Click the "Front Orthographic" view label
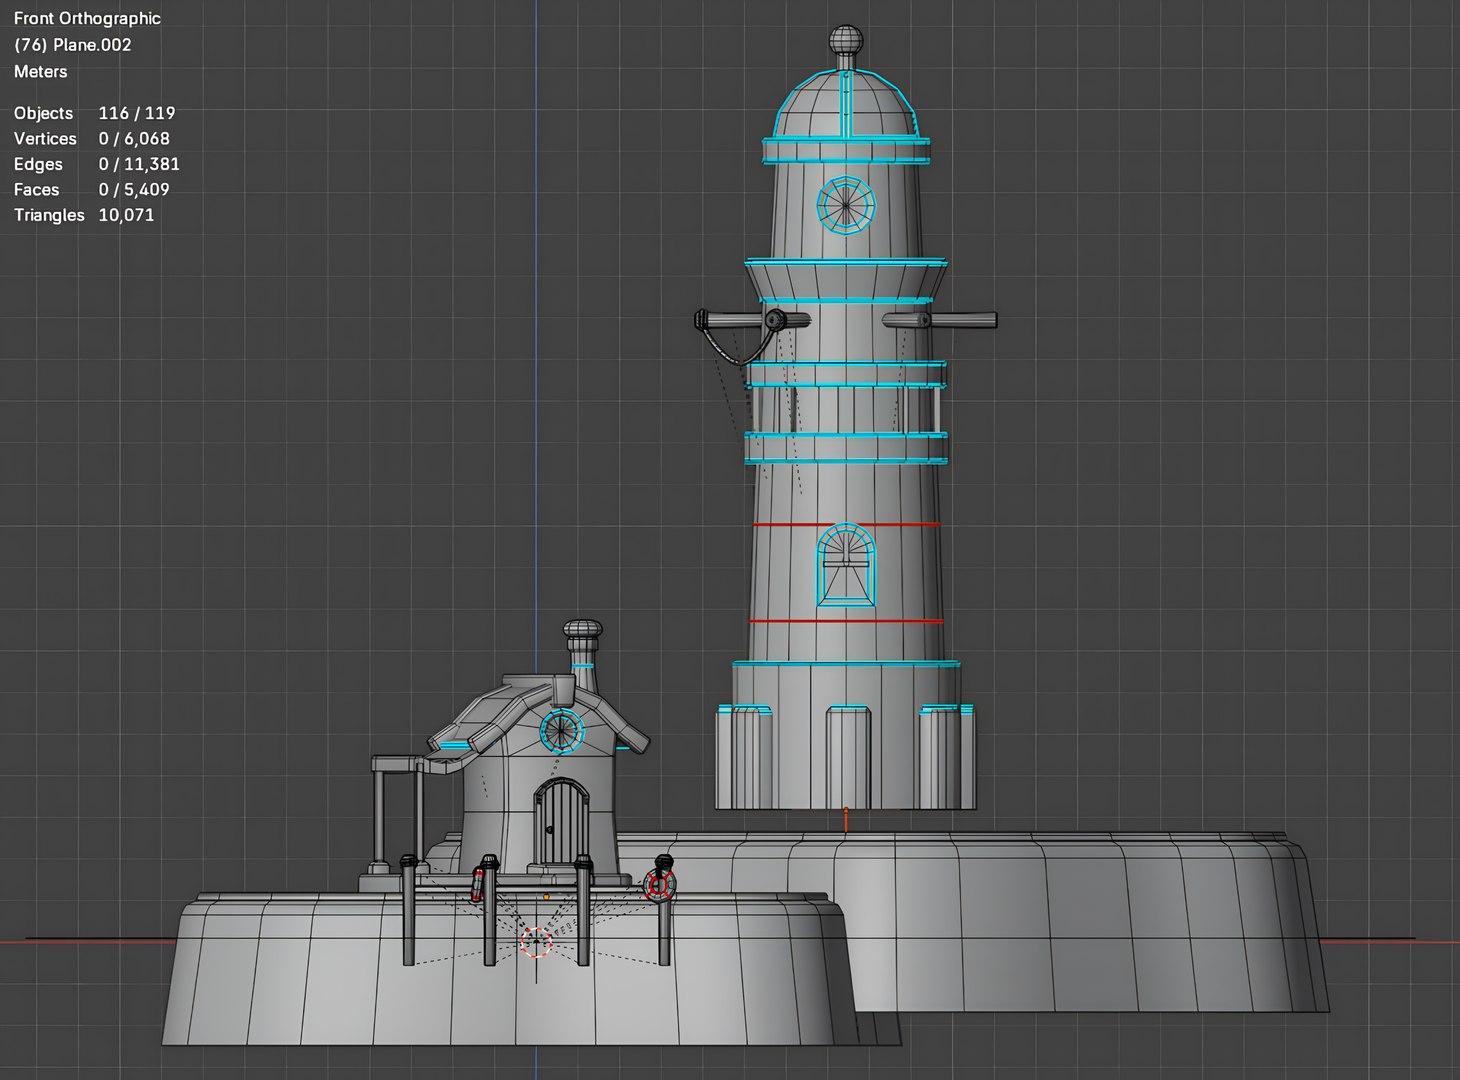 tap(87, 18)
